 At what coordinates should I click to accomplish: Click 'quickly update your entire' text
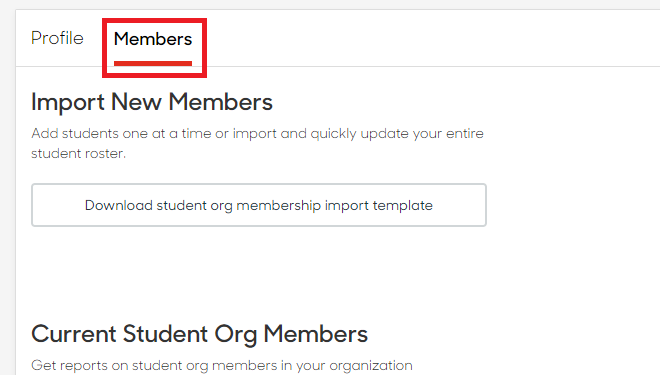point(397,134)
